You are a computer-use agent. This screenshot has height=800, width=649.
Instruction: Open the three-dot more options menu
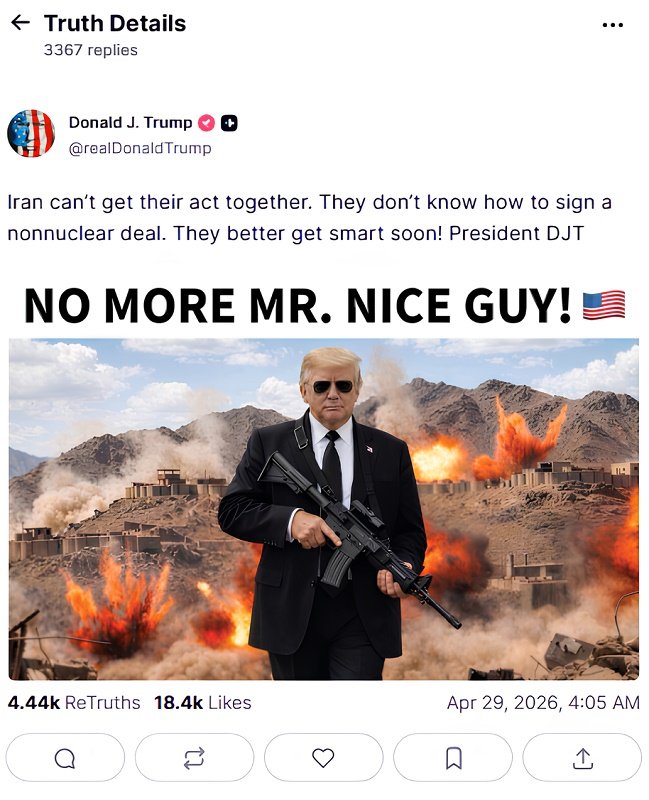(612, 24)
